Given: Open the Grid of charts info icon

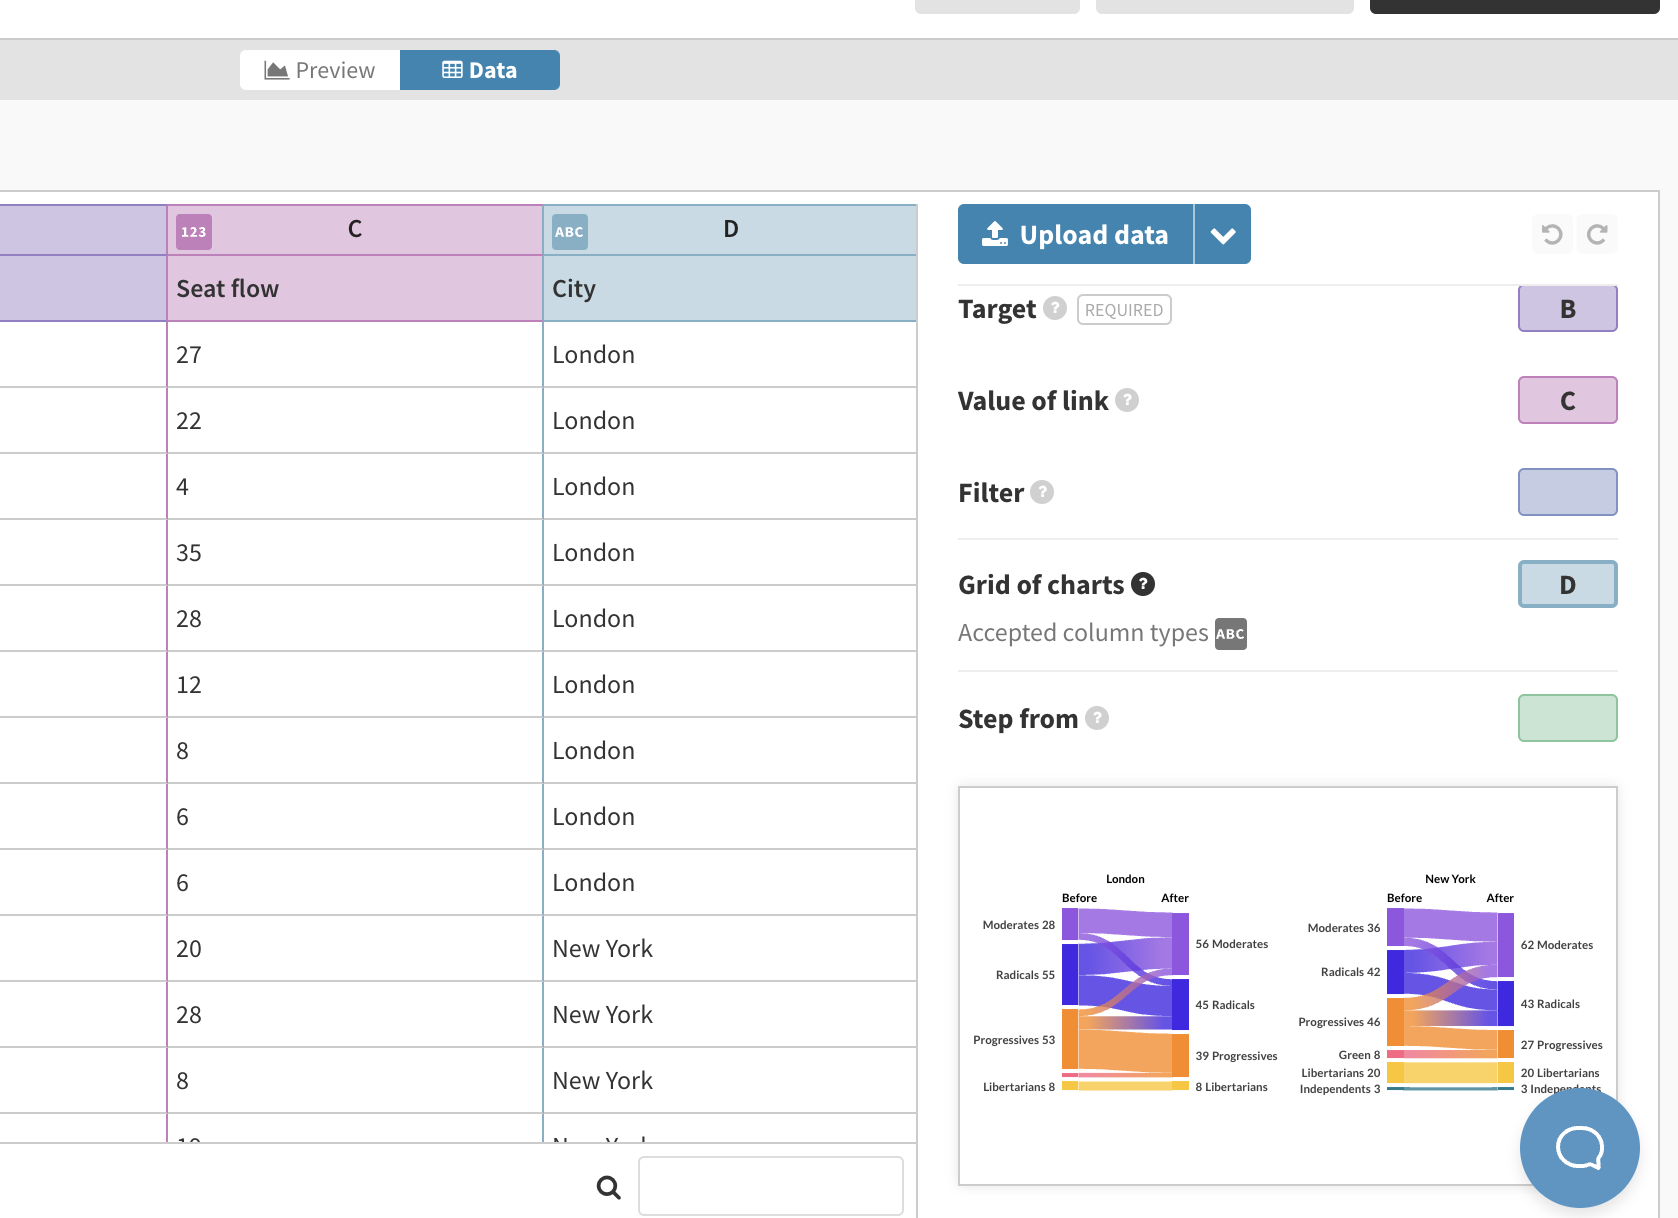Looking at the screenshot, I should pos(1143,584).
